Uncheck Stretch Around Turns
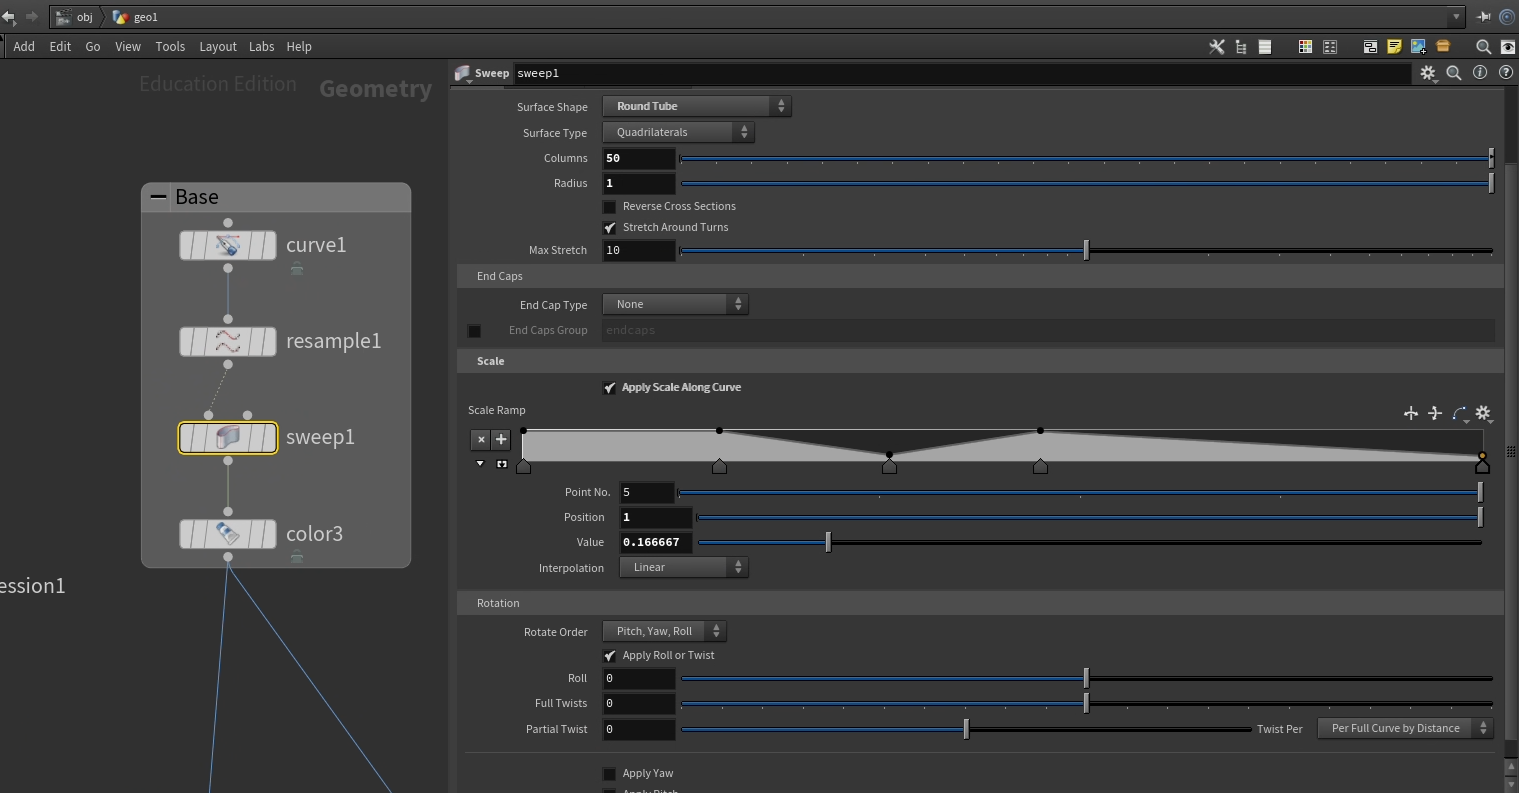The width and height of the screenshot is (1519, 793). click(609, 228)
